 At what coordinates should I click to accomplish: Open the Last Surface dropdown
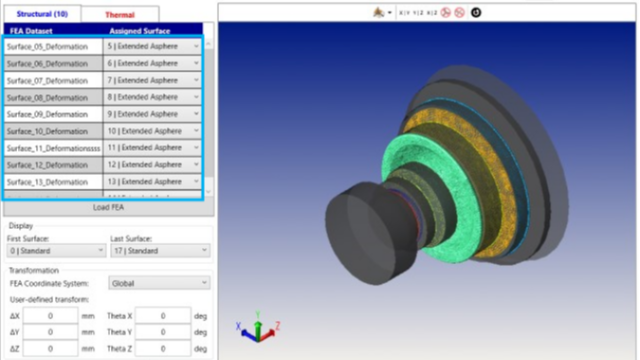(160, 251)
